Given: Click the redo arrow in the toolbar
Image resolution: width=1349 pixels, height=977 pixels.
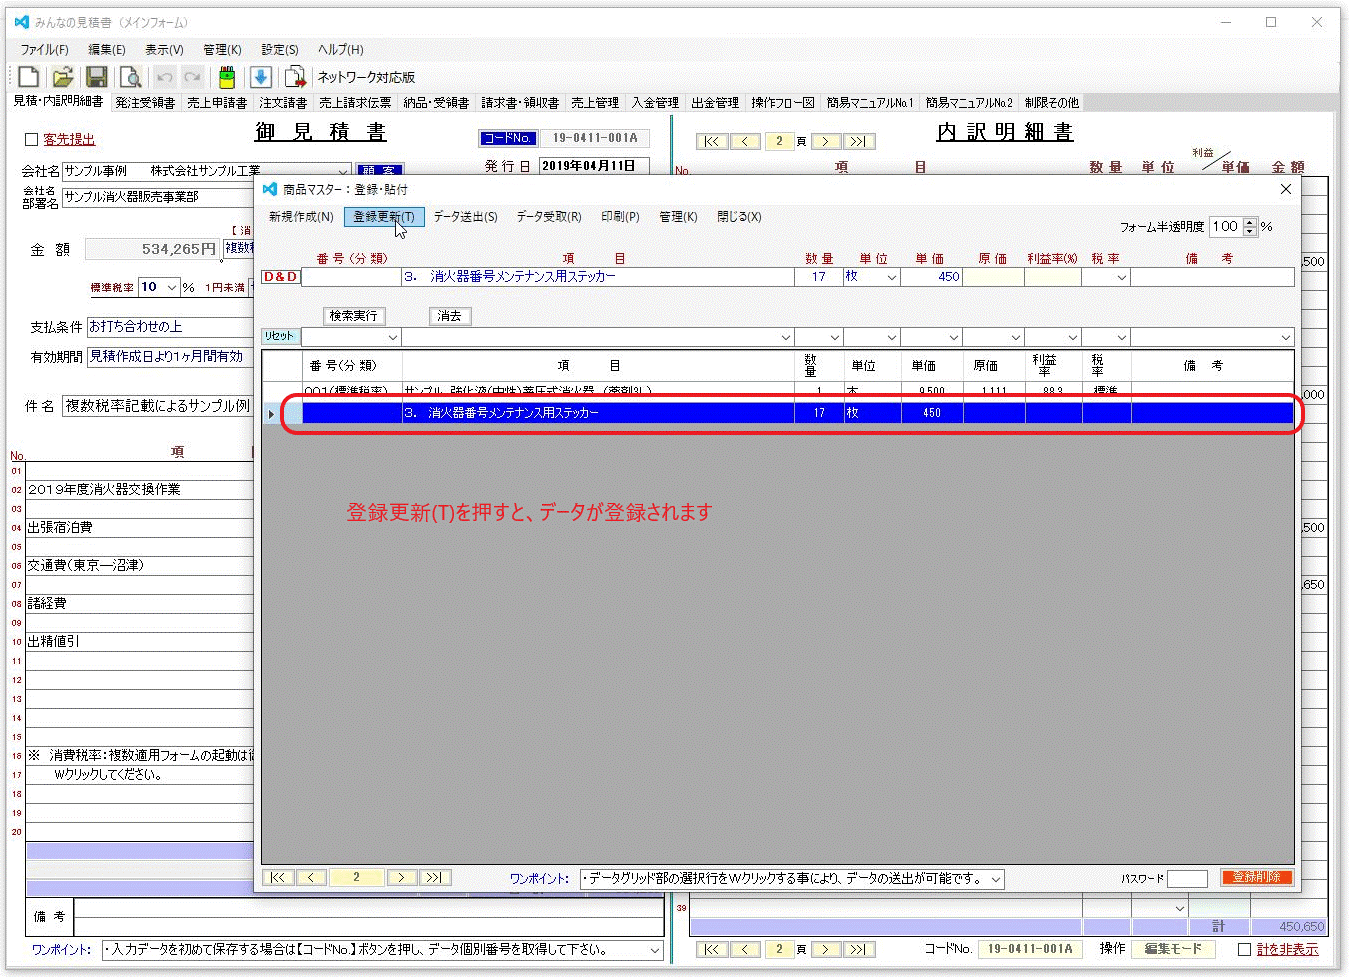Looking at the screenshot, I should point(193,77).
